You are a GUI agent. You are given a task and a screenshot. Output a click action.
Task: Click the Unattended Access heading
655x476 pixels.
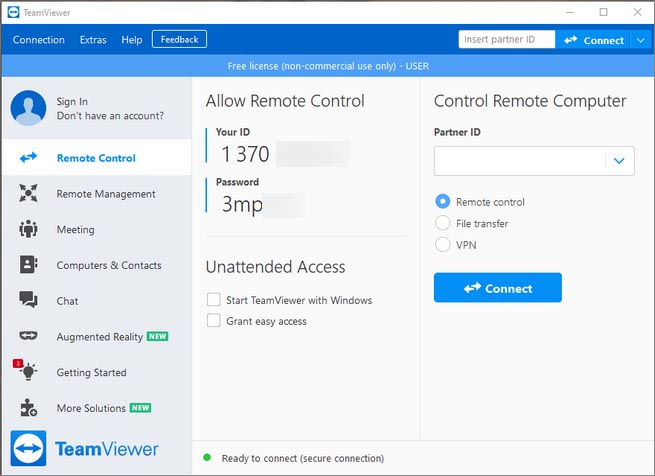tap(275, 267)
